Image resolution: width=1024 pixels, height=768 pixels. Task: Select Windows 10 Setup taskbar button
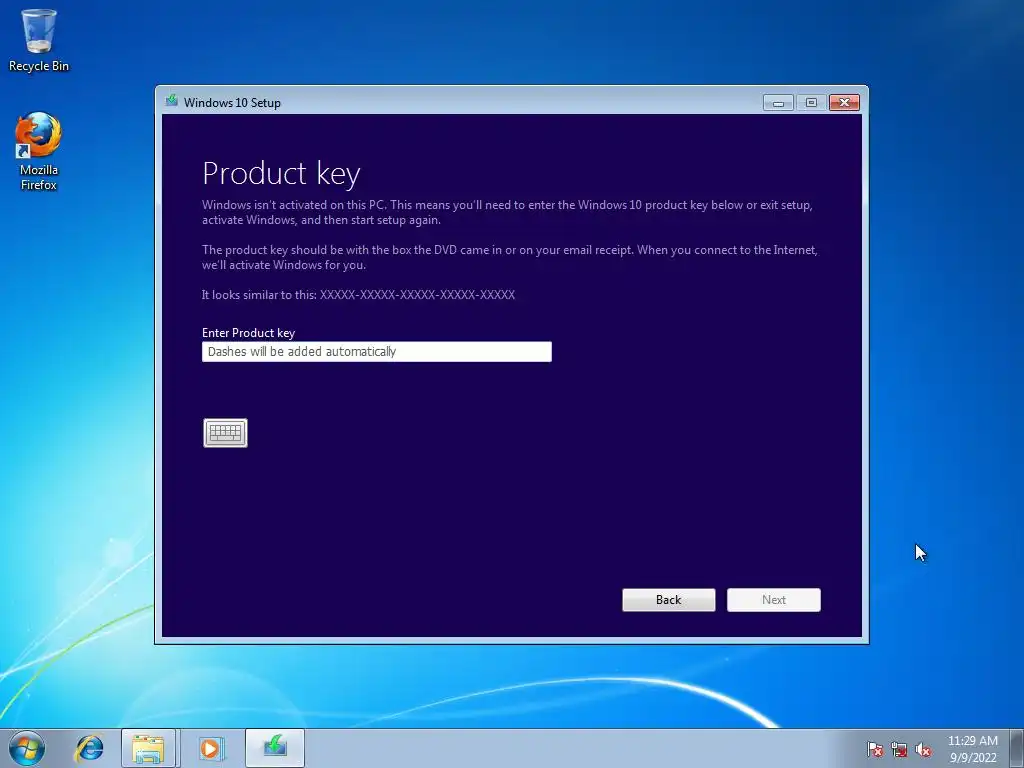pyautogui.click(x=275, y=748)
